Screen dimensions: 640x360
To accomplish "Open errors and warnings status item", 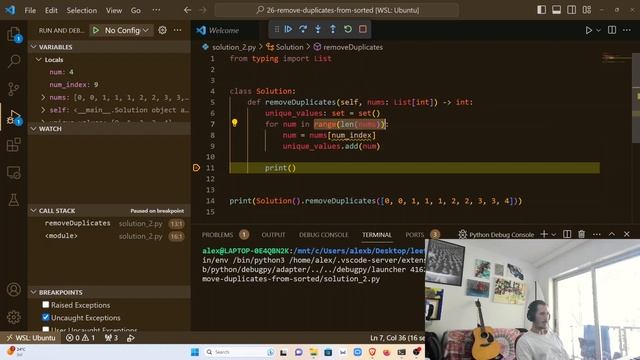I will (80, 338).
